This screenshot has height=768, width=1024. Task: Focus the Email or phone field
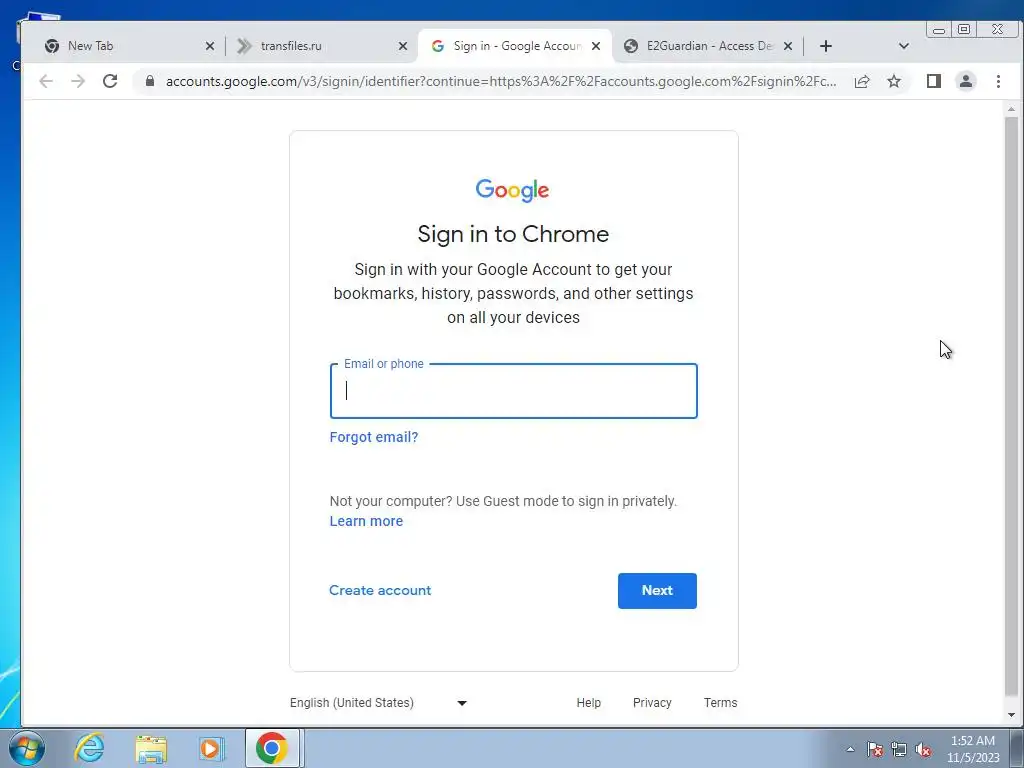(514, 391)
